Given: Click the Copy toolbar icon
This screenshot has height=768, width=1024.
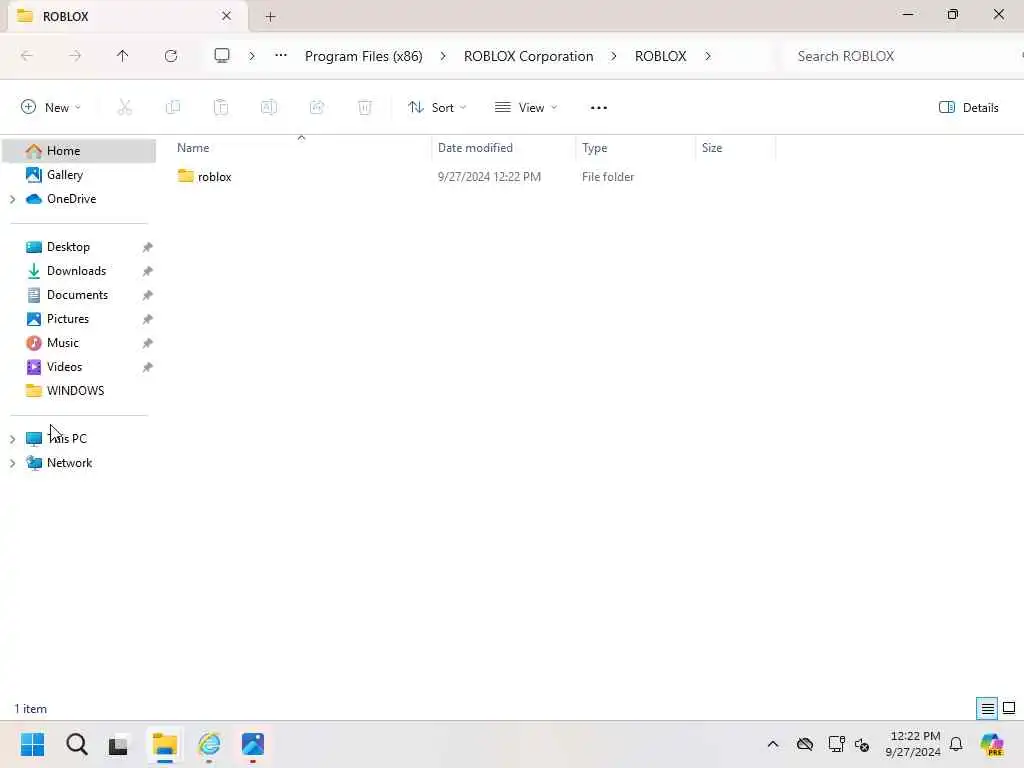Looking at the screenshot, I should [x=172, y=107].
